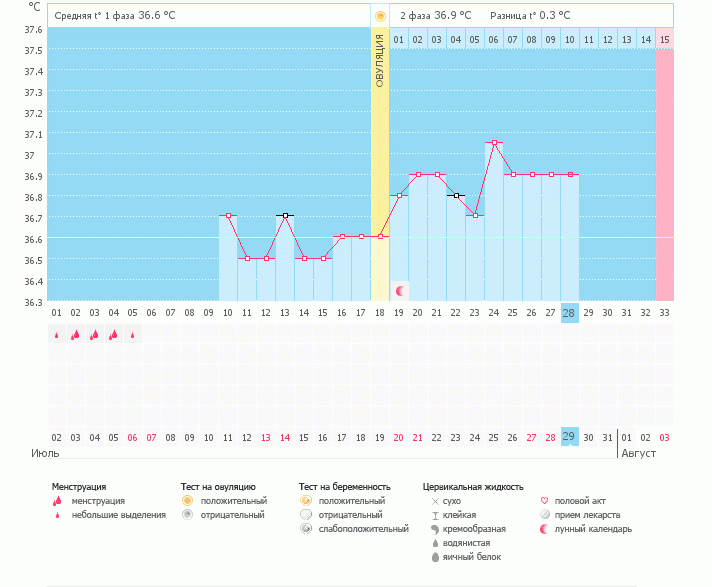
Task: Click the negative pregnancy test legend icon
Action: (306, 515)
